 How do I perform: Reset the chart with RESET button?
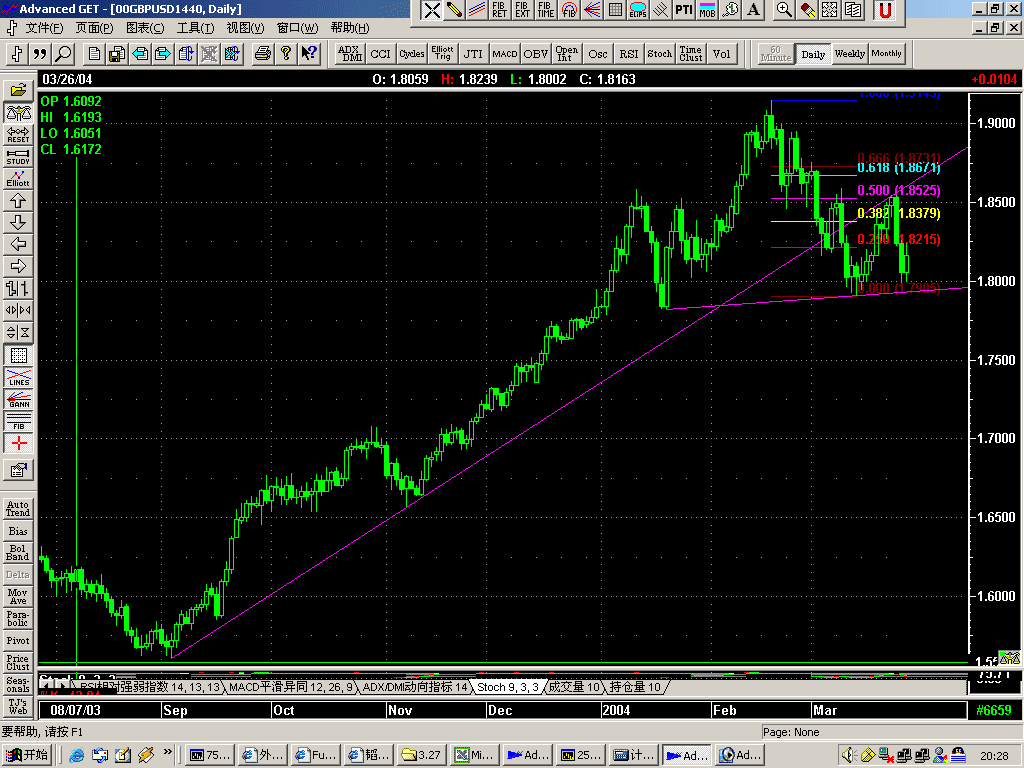click(18, 135)
